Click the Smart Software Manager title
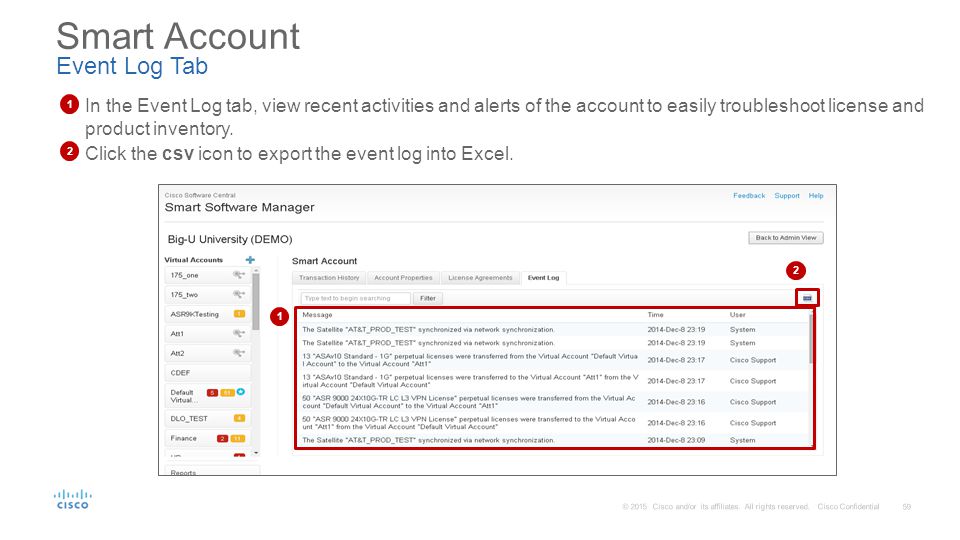The image size is (960, 540). point(239,208)
